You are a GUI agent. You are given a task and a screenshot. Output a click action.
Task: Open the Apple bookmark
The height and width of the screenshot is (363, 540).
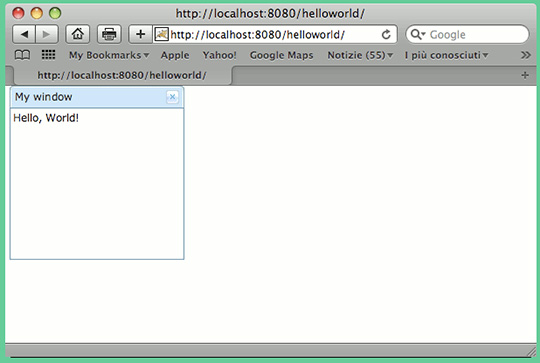click(x=175, y=55)
